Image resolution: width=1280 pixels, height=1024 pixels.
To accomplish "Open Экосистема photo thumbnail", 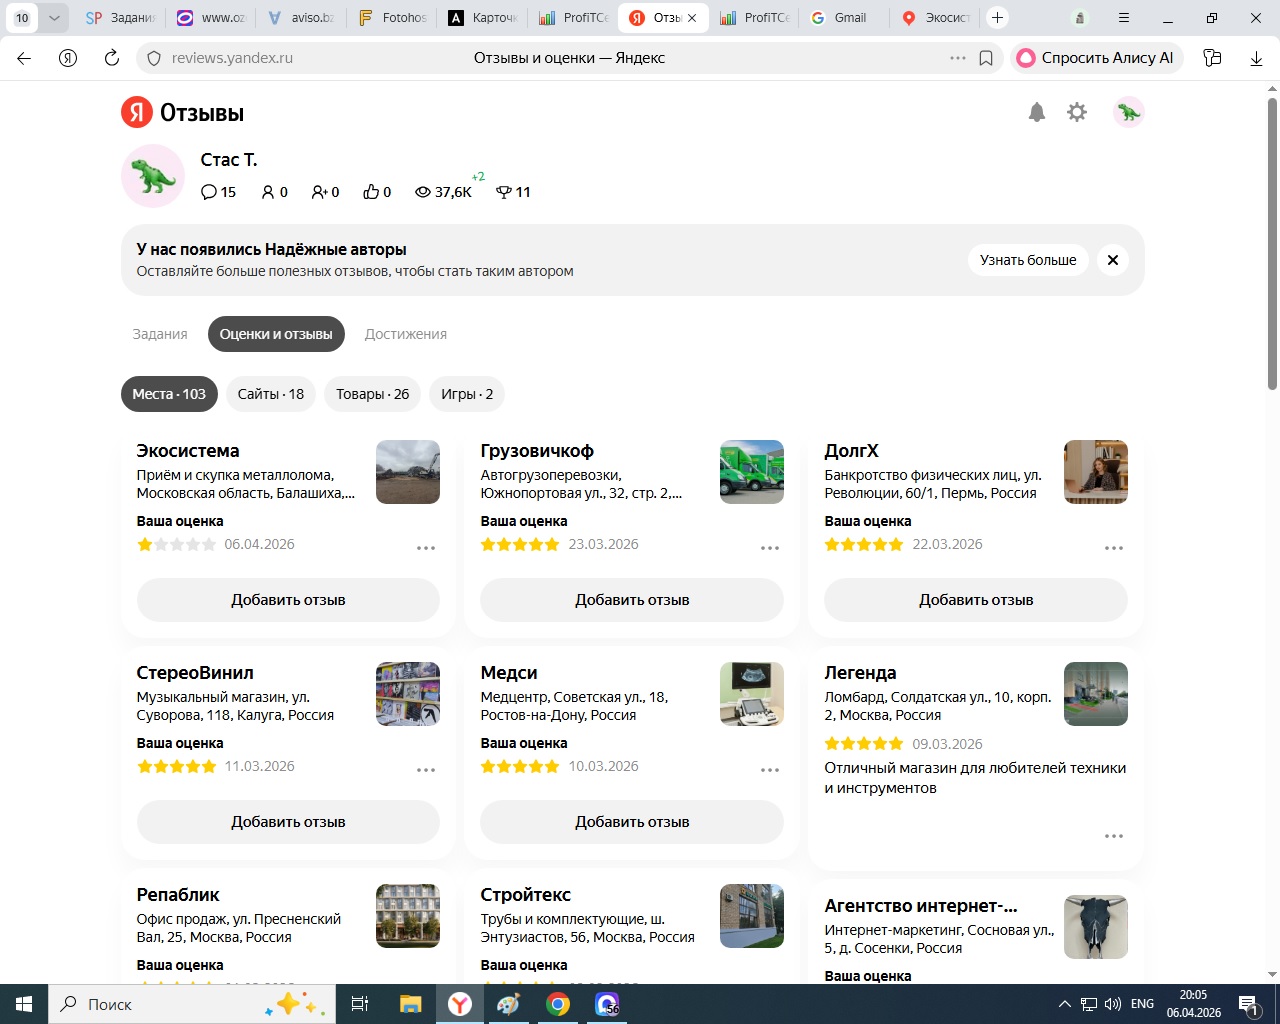I will (408, 472).
